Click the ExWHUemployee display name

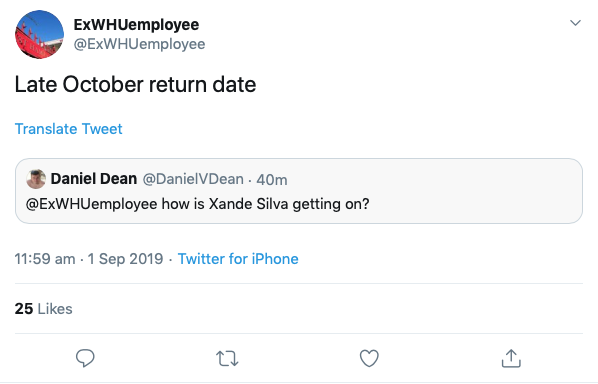pyautogui.click(x=136, y=25)
